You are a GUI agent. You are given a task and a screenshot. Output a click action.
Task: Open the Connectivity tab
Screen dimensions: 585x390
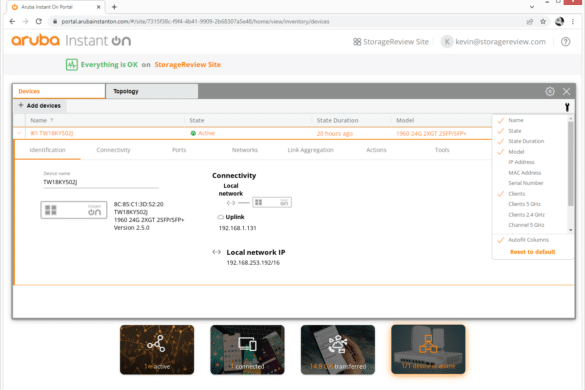(x=113, y=150)
